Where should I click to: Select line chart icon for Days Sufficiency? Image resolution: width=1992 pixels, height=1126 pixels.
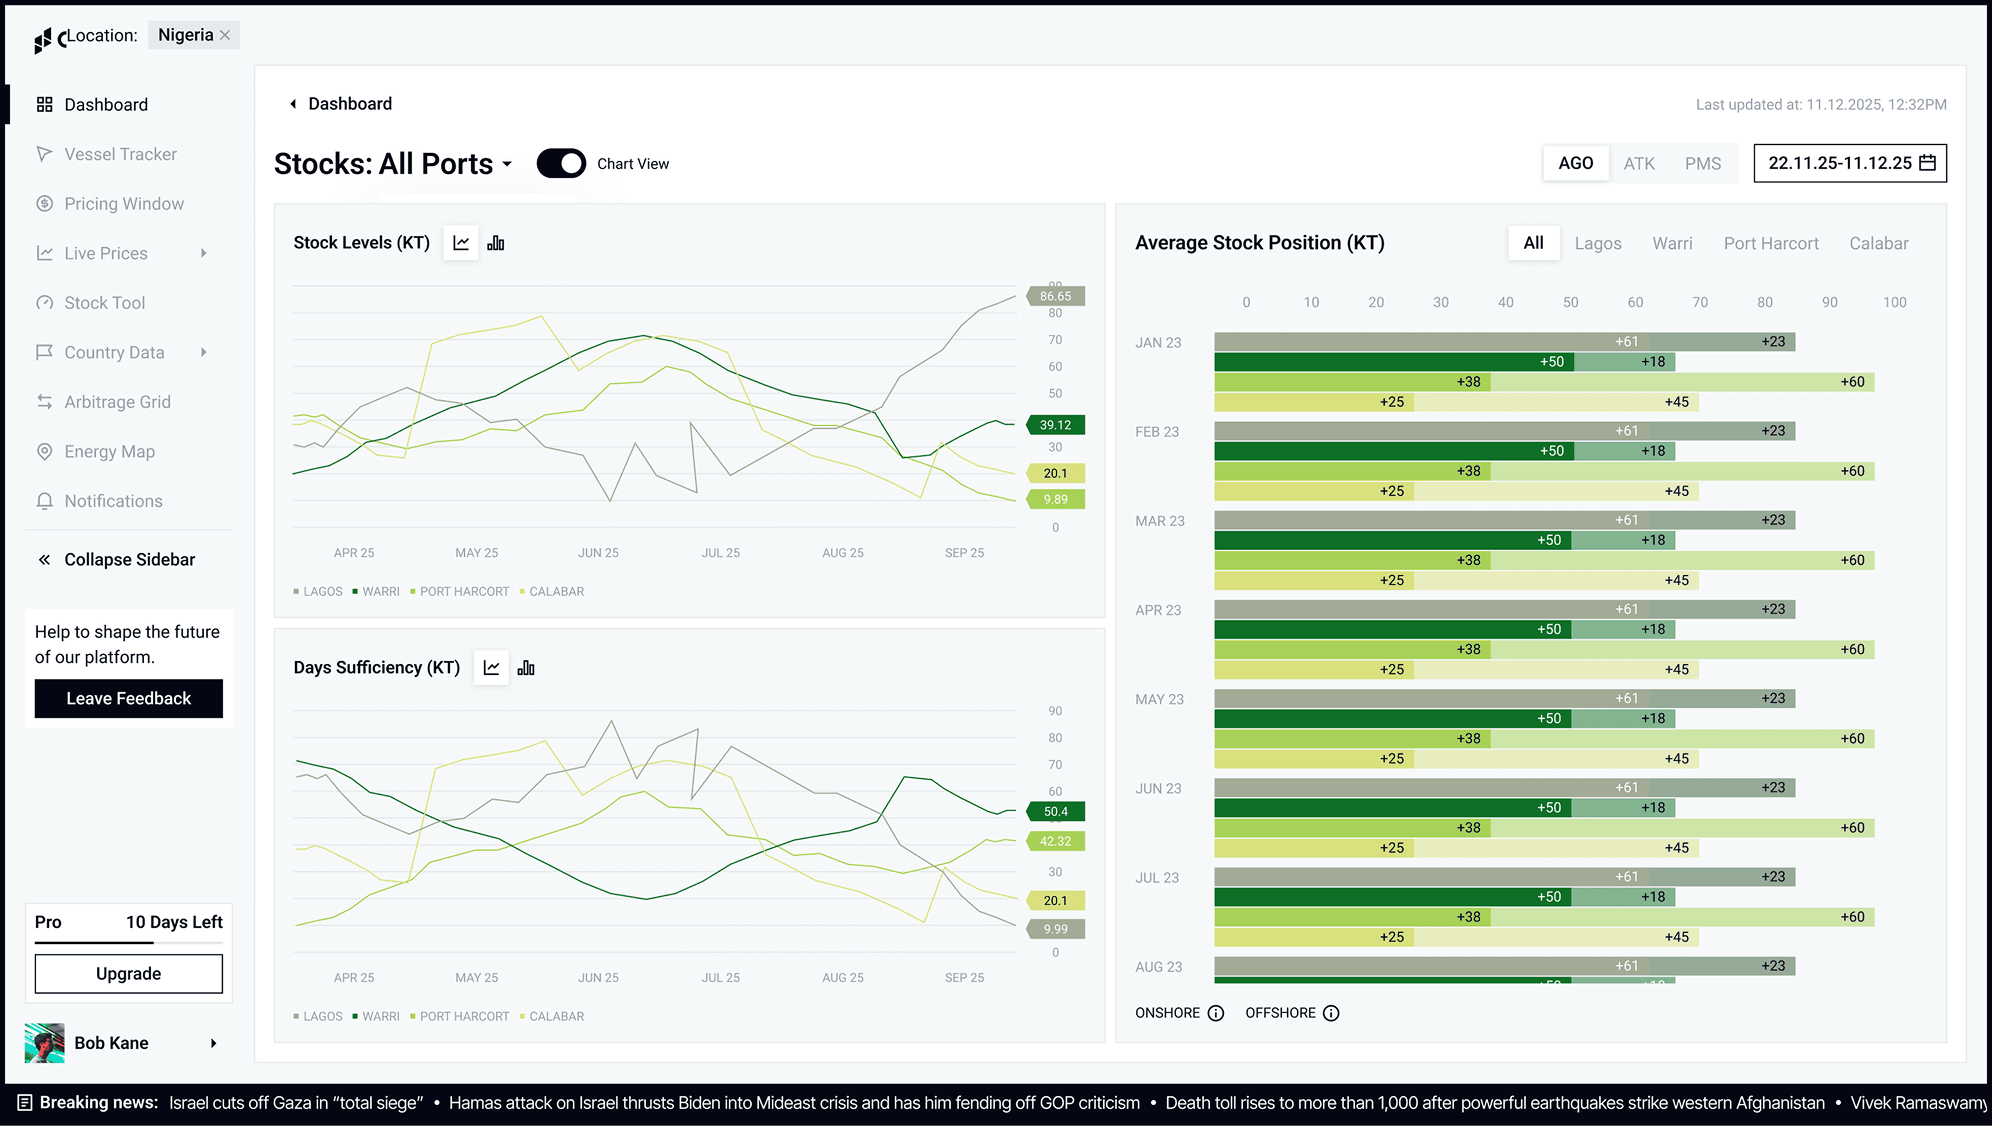(491, 668)
